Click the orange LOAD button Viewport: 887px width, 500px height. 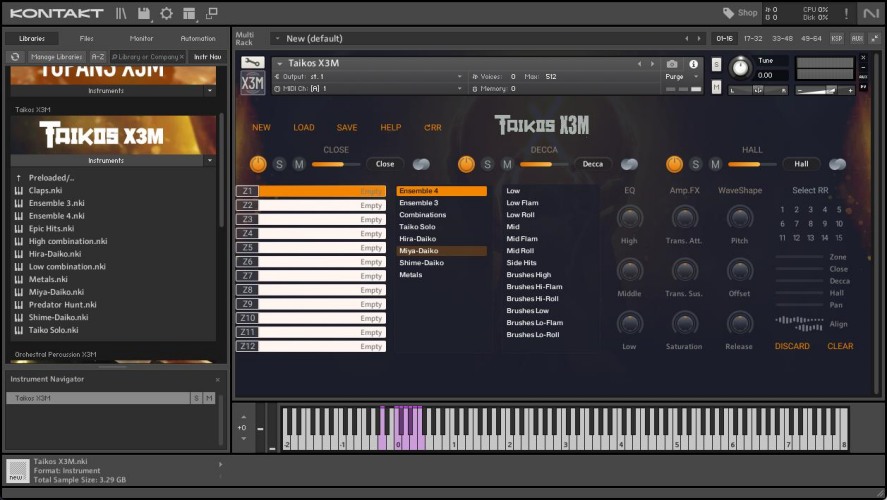coord(303,128)
